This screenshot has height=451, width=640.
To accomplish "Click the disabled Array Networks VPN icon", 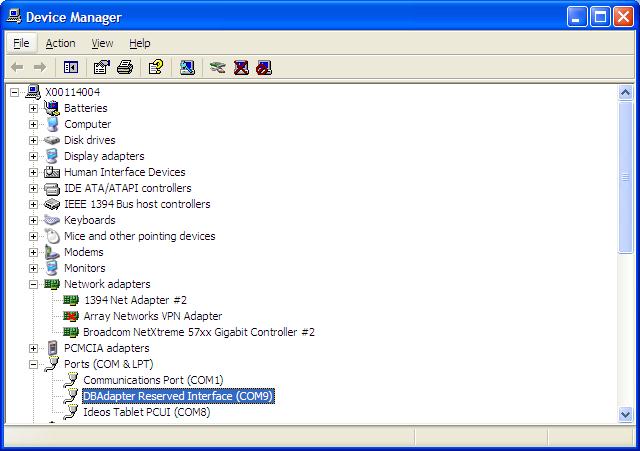I will 71,316.
